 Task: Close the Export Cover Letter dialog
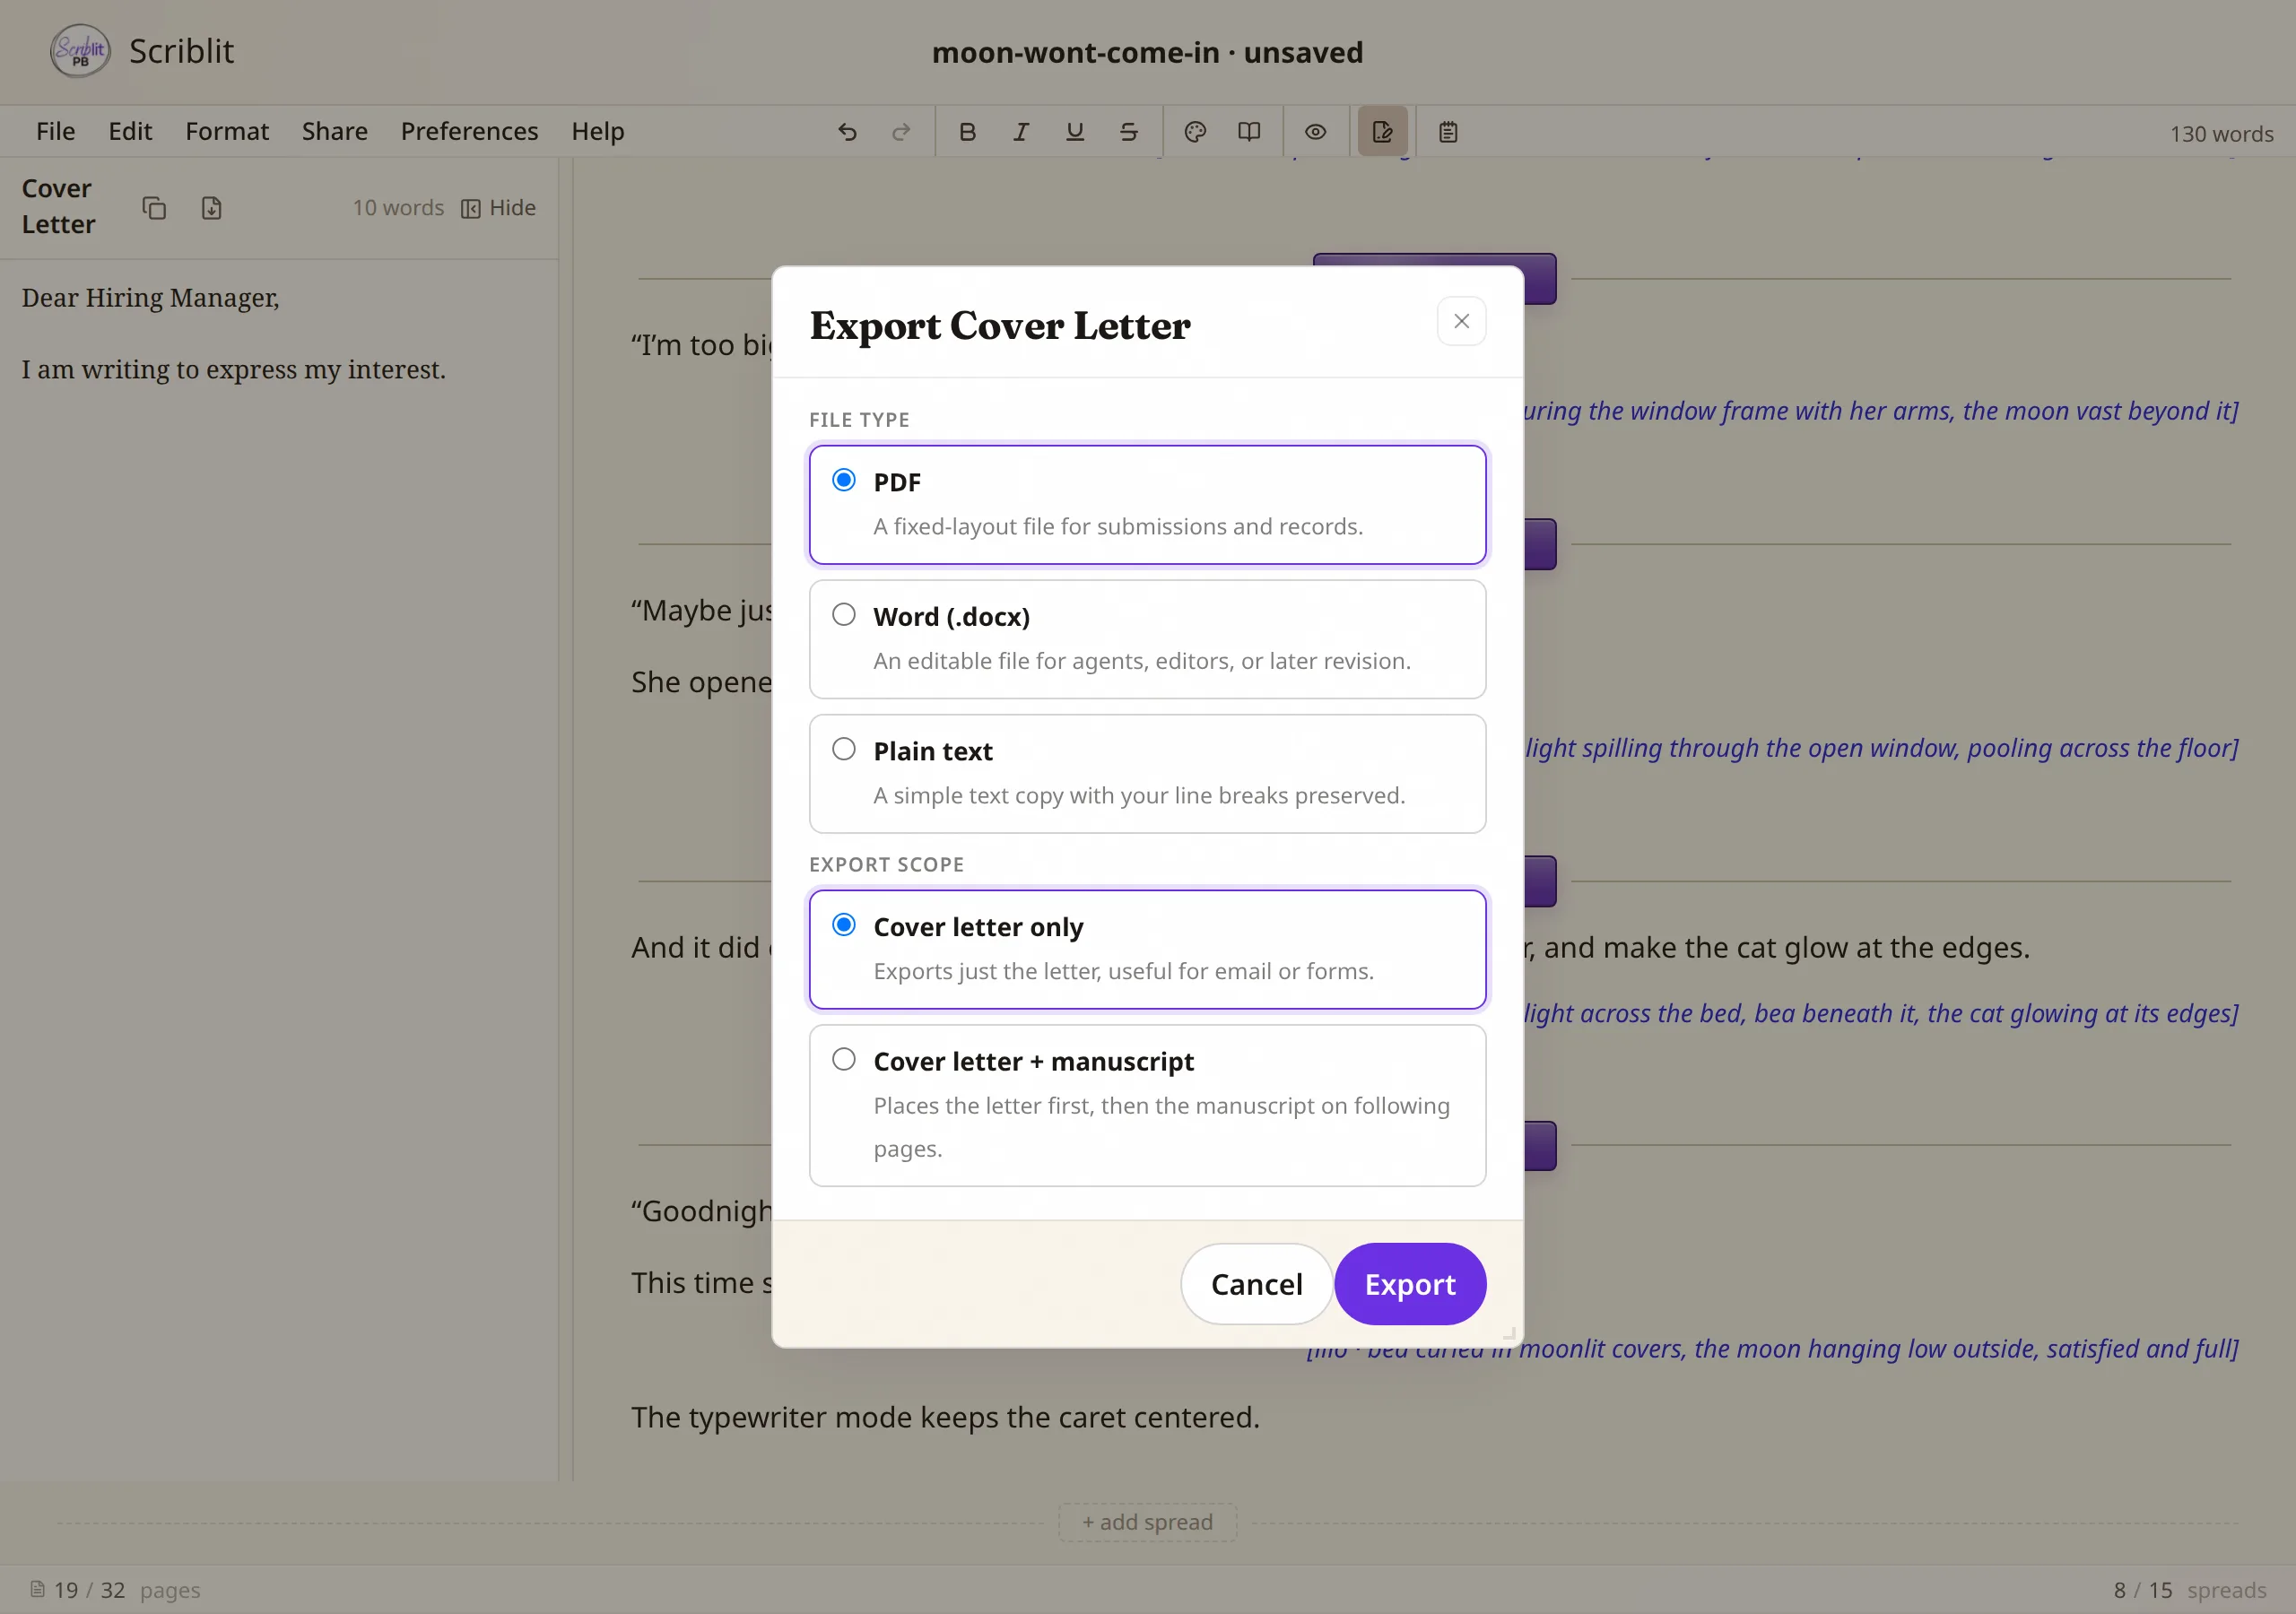click(x=1461, y=321)
